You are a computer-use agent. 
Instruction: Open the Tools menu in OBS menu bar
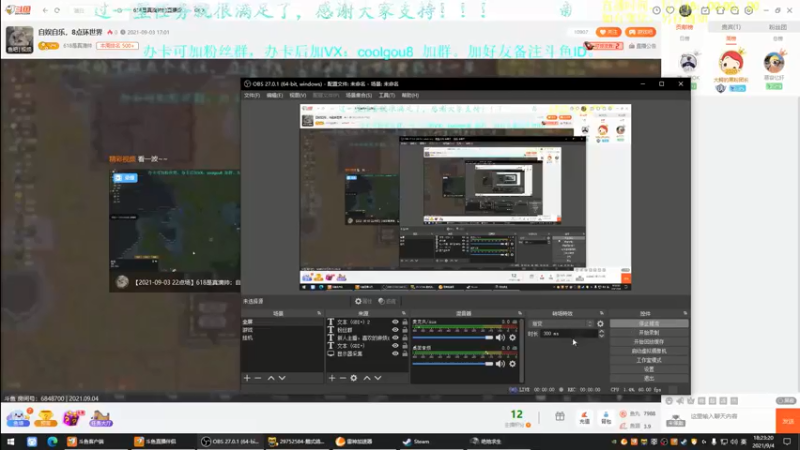pyautogui.click(x=387, y=95)
